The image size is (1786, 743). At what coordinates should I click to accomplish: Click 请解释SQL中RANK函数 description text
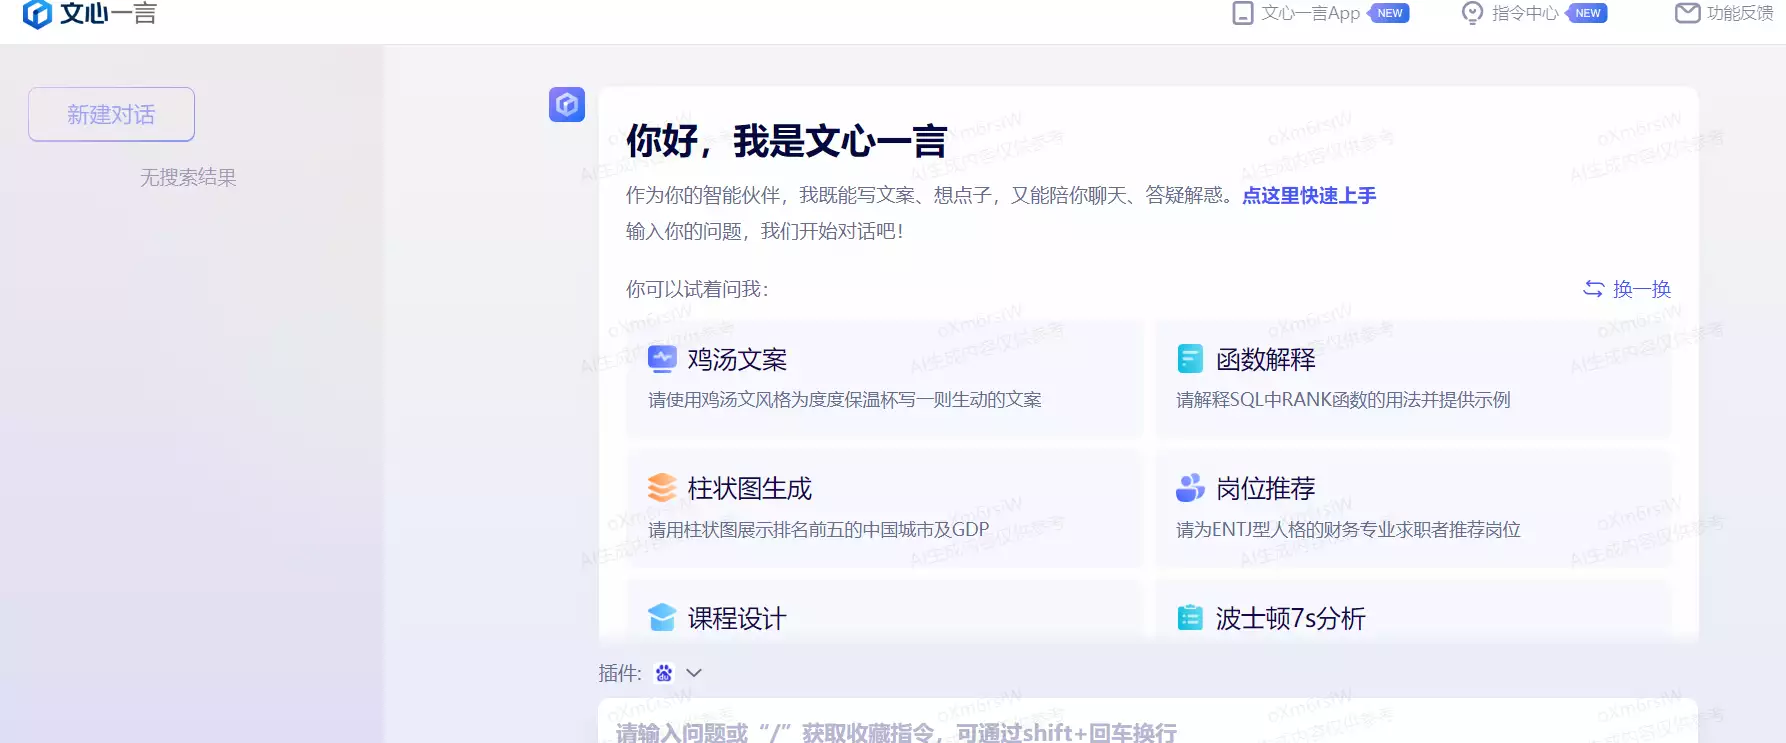pyautogui.click(x=1343, y=400)
